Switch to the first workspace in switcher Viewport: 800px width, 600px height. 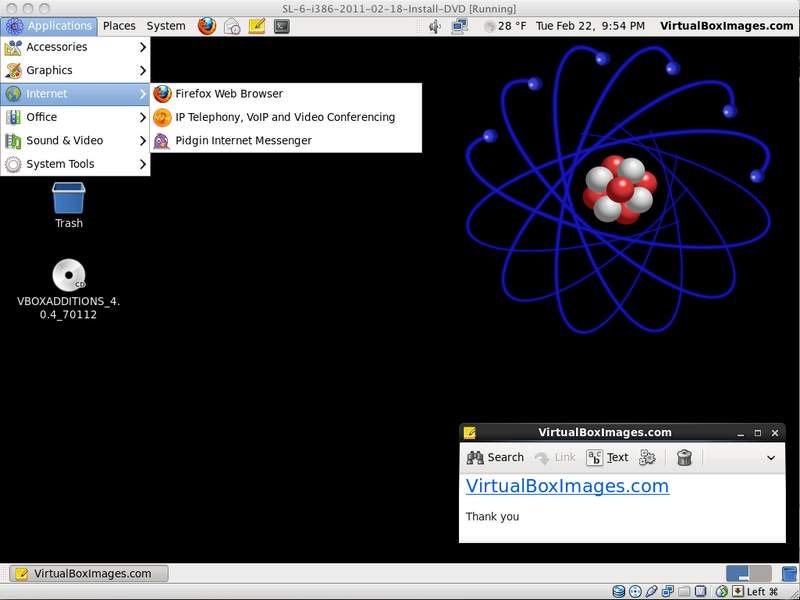[737, 573]
